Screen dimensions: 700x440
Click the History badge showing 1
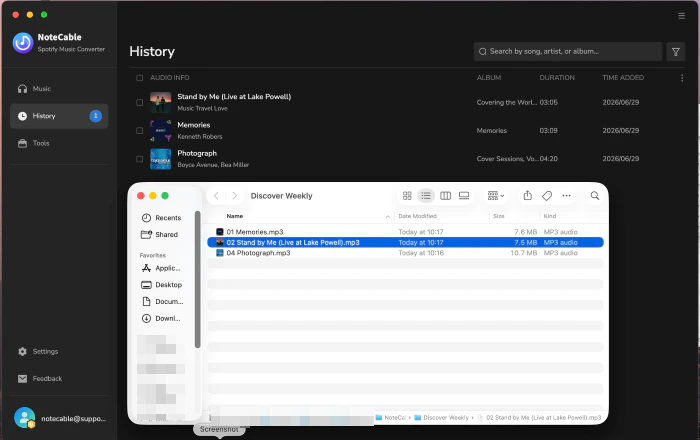pos(96,116)
